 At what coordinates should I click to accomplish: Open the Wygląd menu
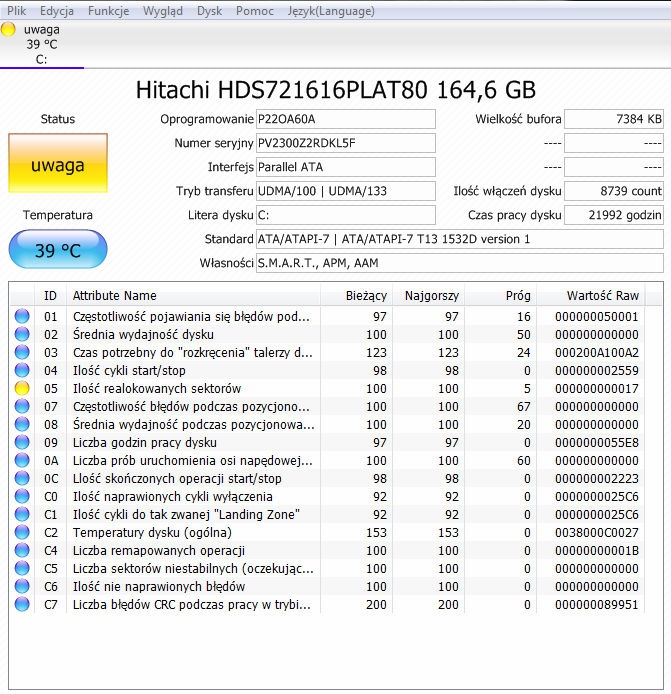pos(162,11)
